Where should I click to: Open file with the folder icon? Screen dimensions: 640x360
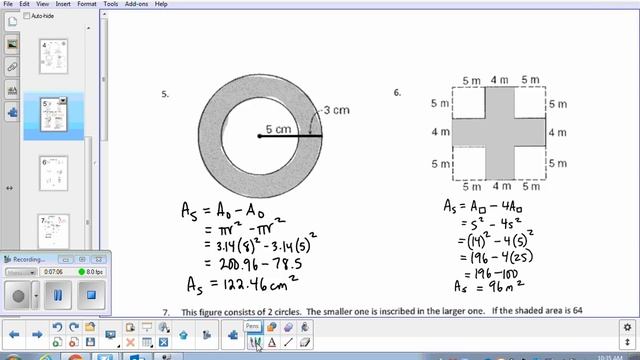[x=90, y=327]
